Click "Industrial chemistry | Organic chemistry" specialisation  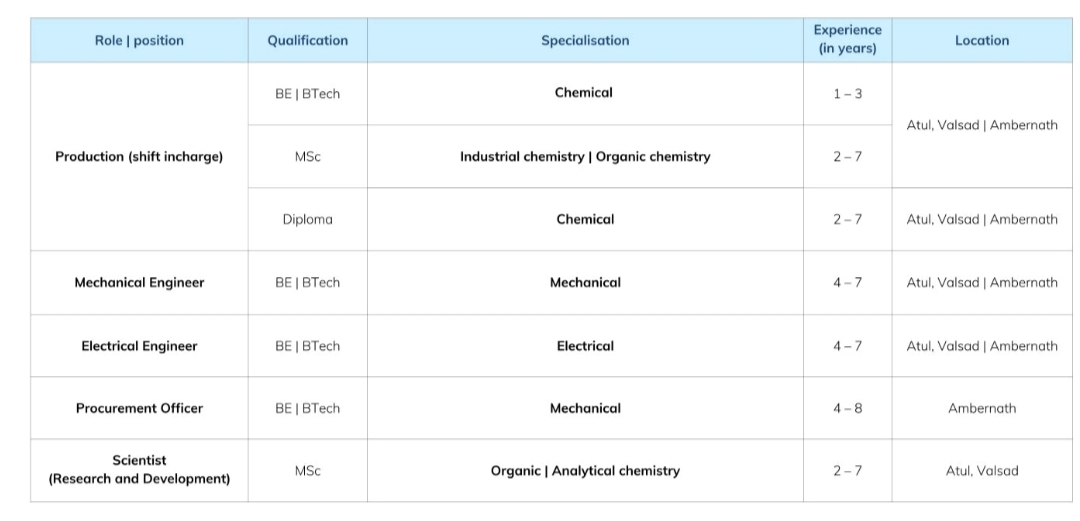[x=585, y=157]
